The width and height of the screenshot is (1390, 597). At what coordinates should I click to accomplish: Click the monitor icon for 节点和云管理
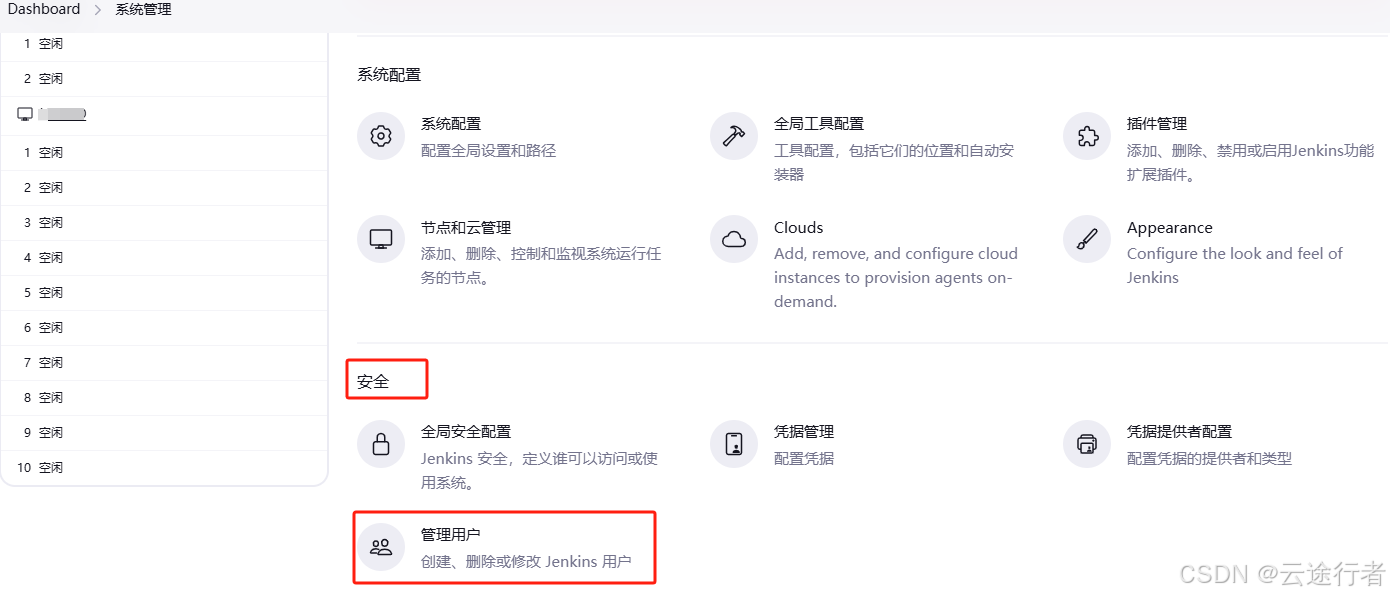pos(381,239)
